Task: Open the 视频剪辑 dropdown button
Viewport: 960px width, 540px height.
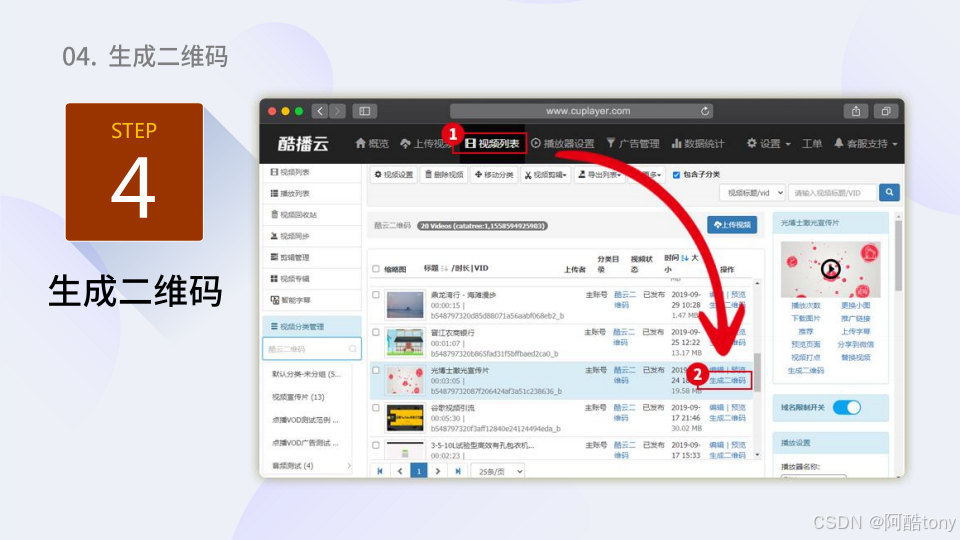Action: (546, 174)
